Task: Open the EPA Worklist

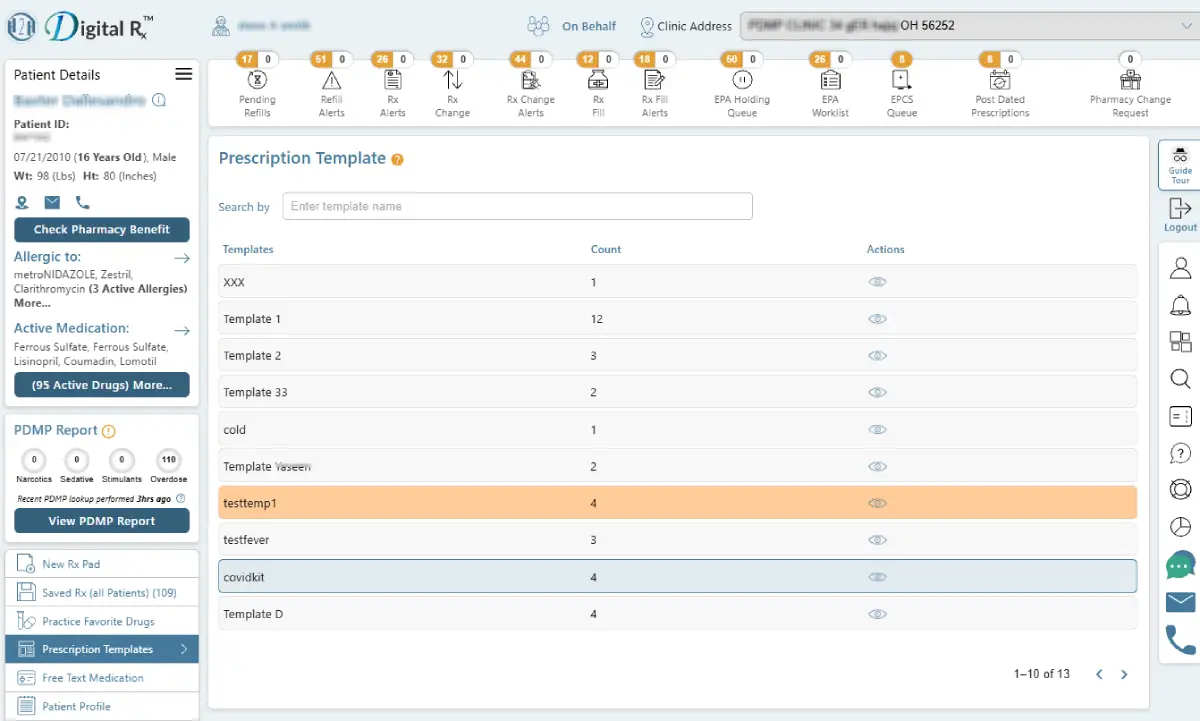Action: click(x=830, y=88)
